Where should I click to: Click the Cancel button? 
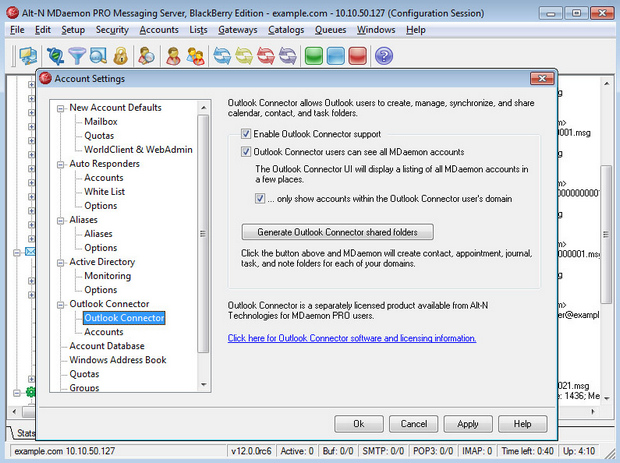point(414,424)
